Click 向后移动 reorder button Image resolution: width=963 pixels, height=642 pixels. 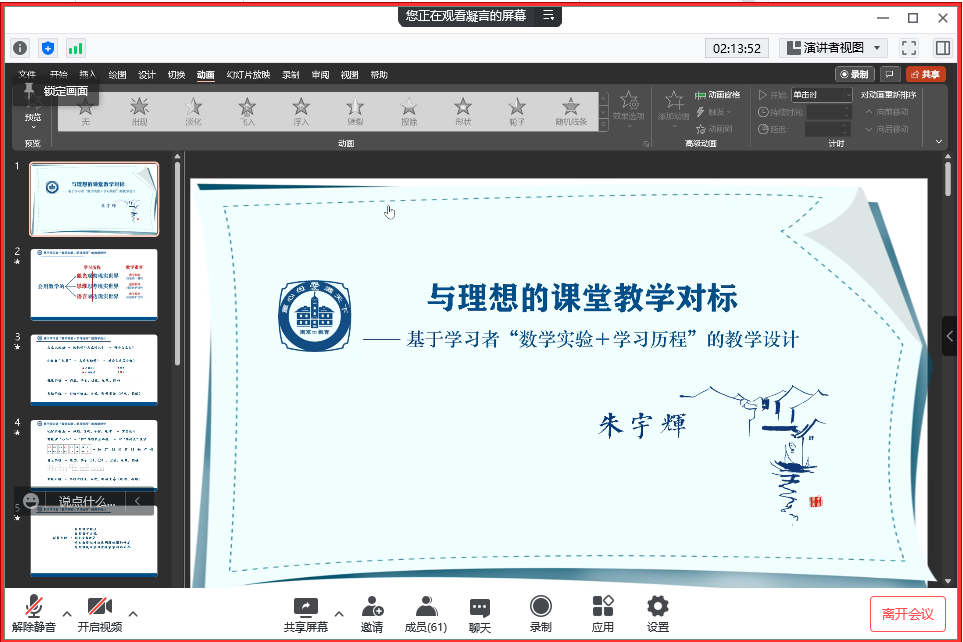click(887, 129)
